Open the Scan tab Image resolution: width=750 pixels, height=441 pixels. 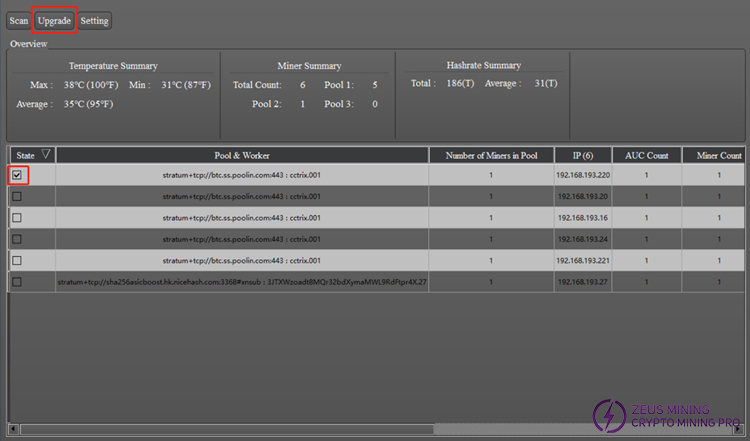[18, 20]
